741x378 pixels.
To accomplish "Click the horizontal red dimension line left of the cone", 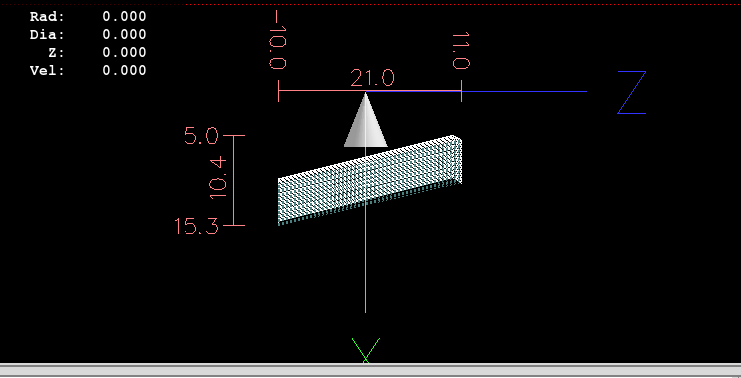I will pyautogui.click(x=321, y=91).
